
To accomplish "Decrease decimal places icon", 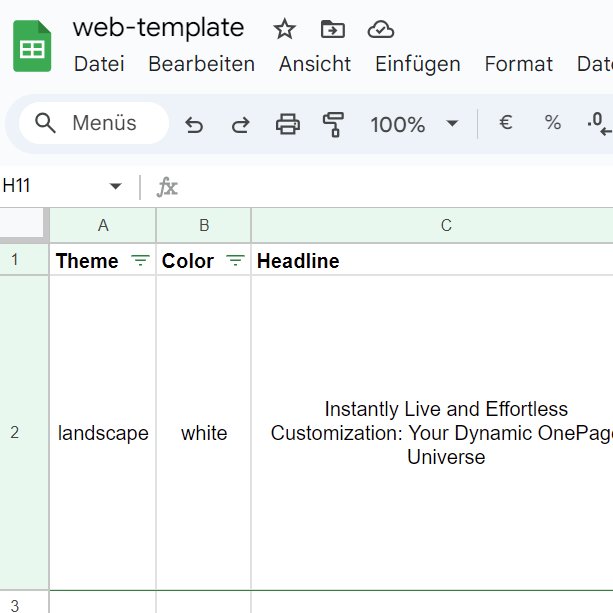I will coord(599,124).
